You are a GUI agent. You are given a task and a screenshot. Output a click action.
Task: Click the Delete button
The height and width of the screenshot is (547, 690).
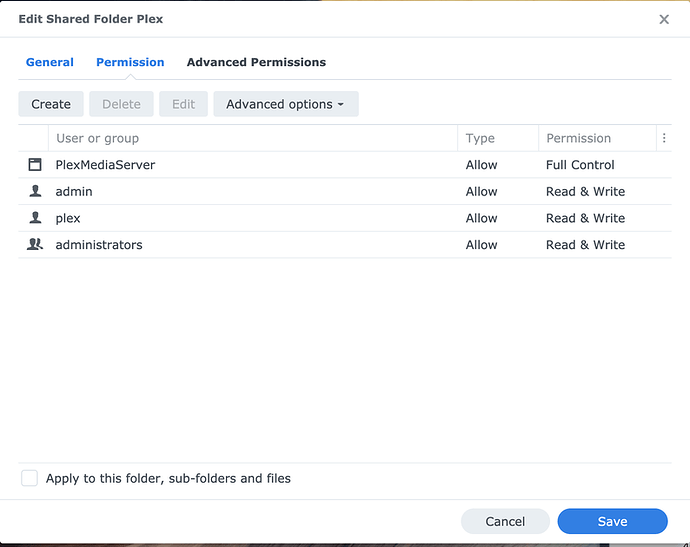[x=121, y=104]
